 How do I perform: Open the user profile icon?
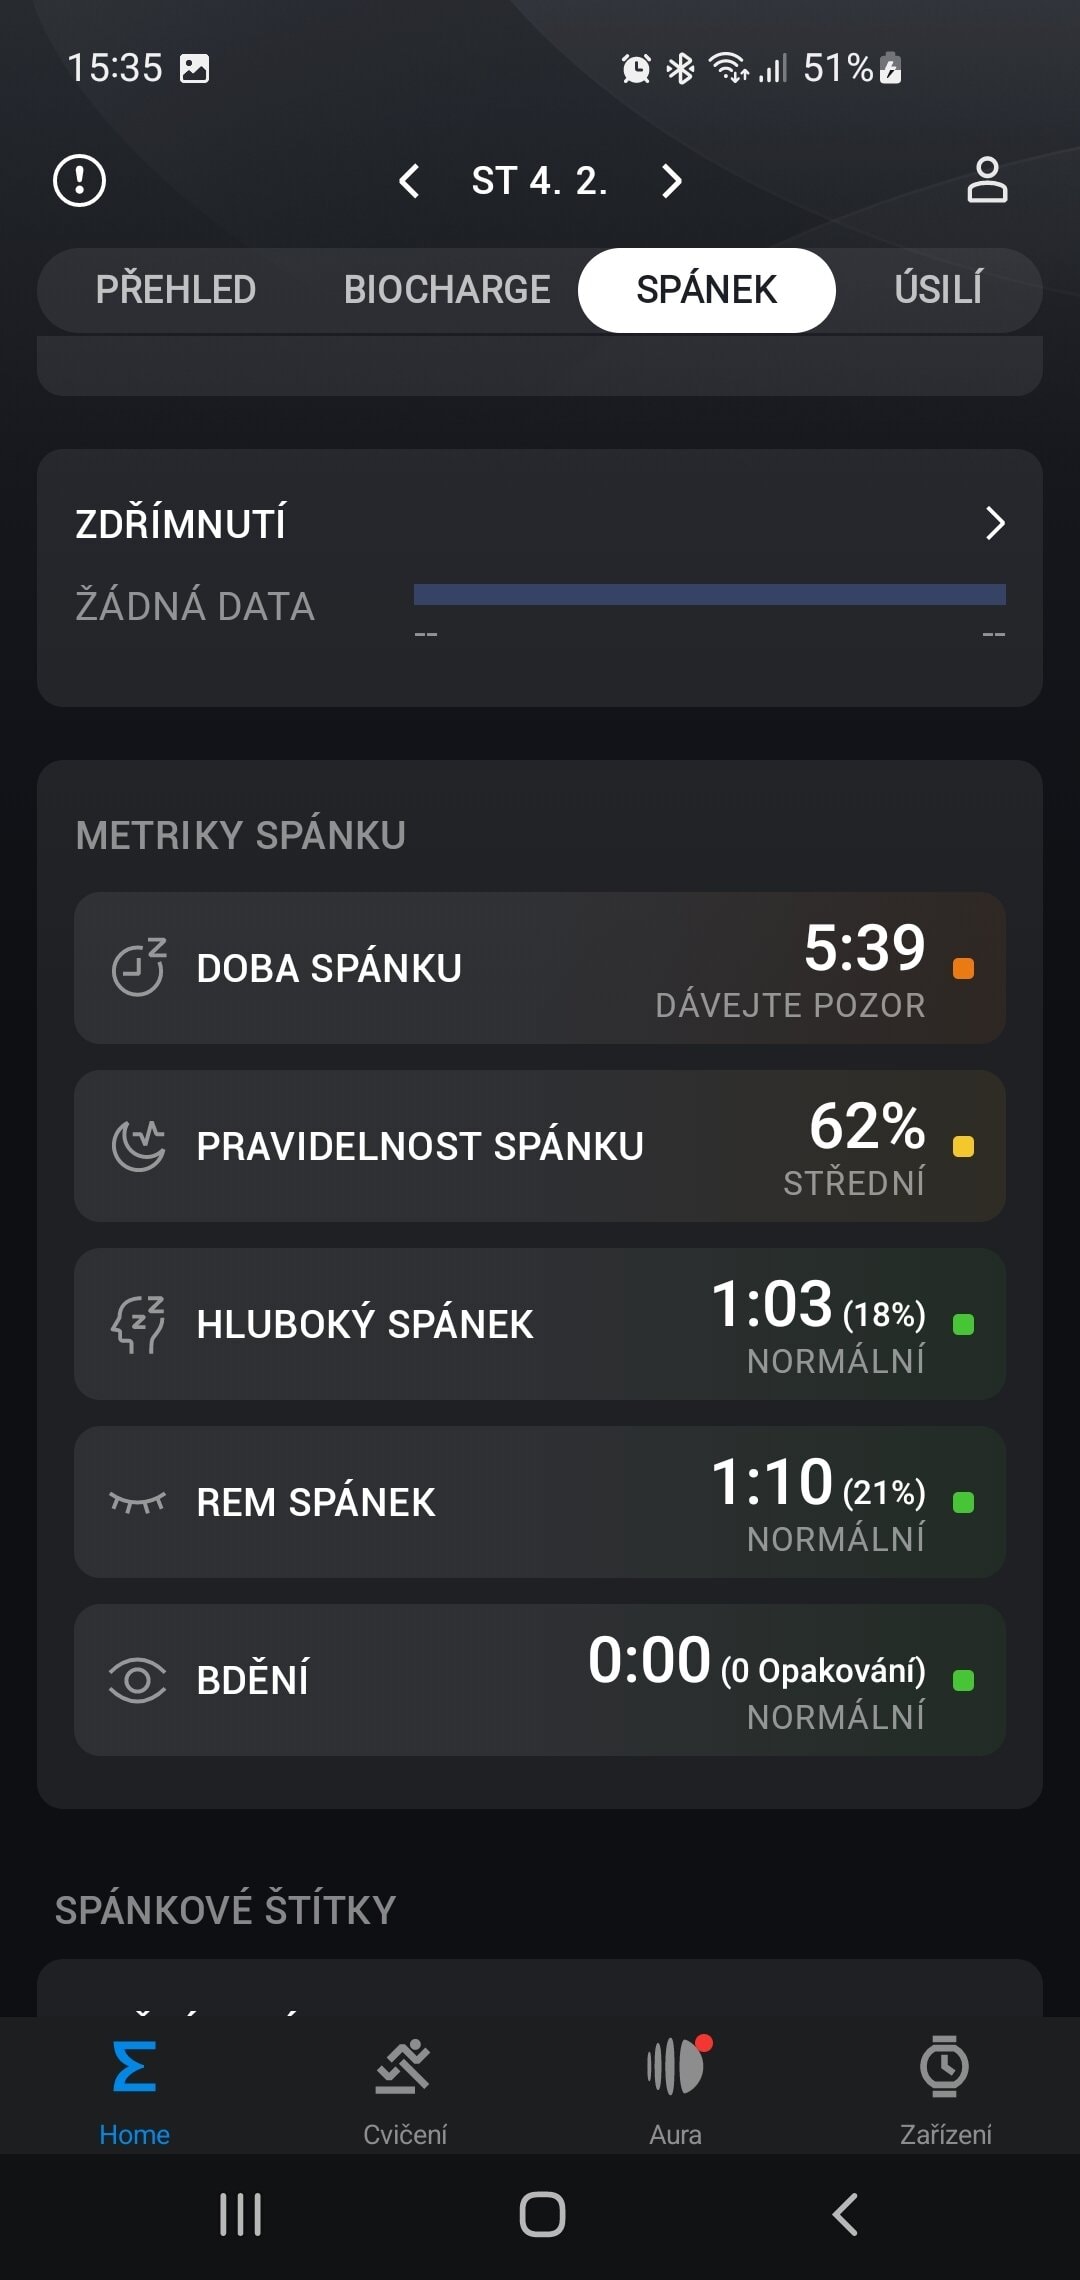coord(986,181)
